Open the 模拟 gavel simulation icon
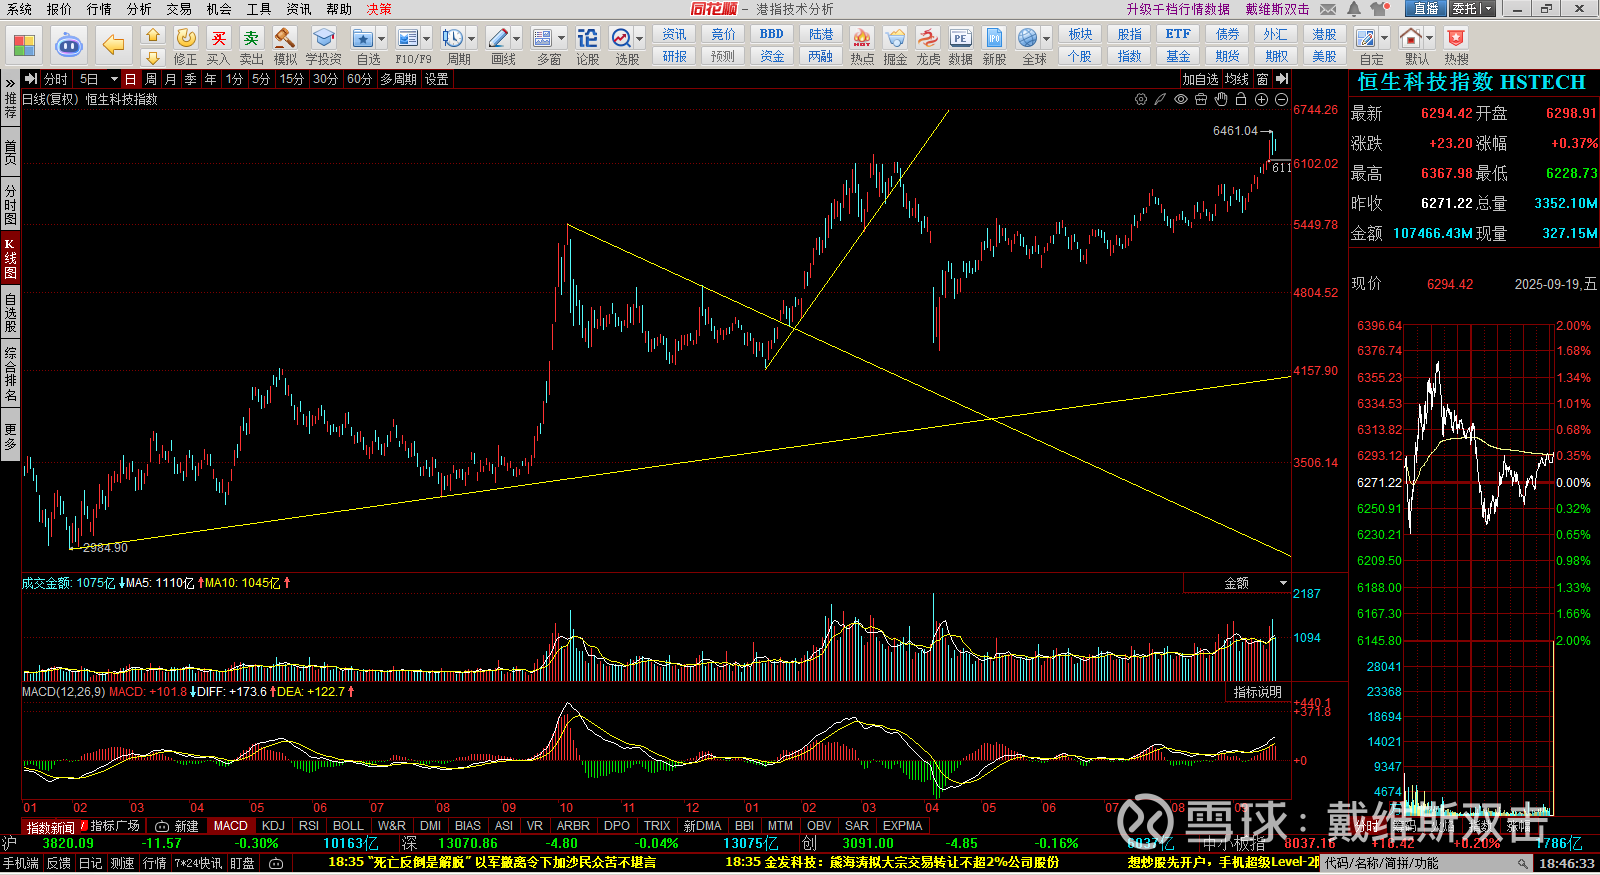Image resolution: width=1600 pixels, height=875 pixels. point(285,39)
